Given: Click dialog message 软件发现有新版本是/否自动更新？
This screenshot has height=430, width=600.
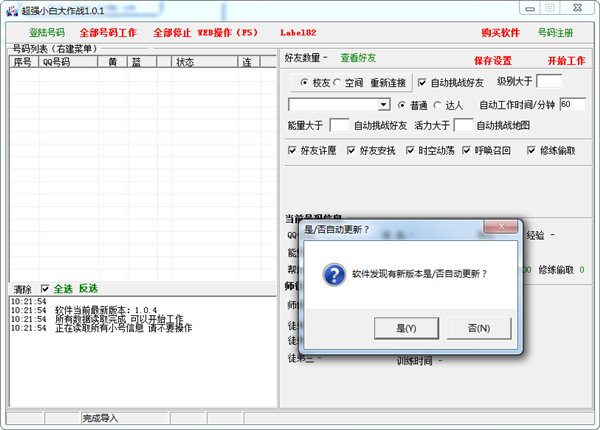Looking at the screenshot, I should pyautogui.click(x=420, y=274).
